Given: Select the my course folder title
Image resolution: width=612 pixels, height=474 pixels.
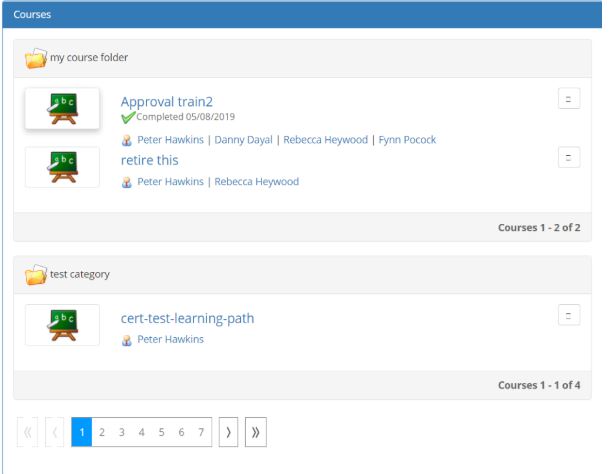Looking at the screenshot, I should coord(89,58).
